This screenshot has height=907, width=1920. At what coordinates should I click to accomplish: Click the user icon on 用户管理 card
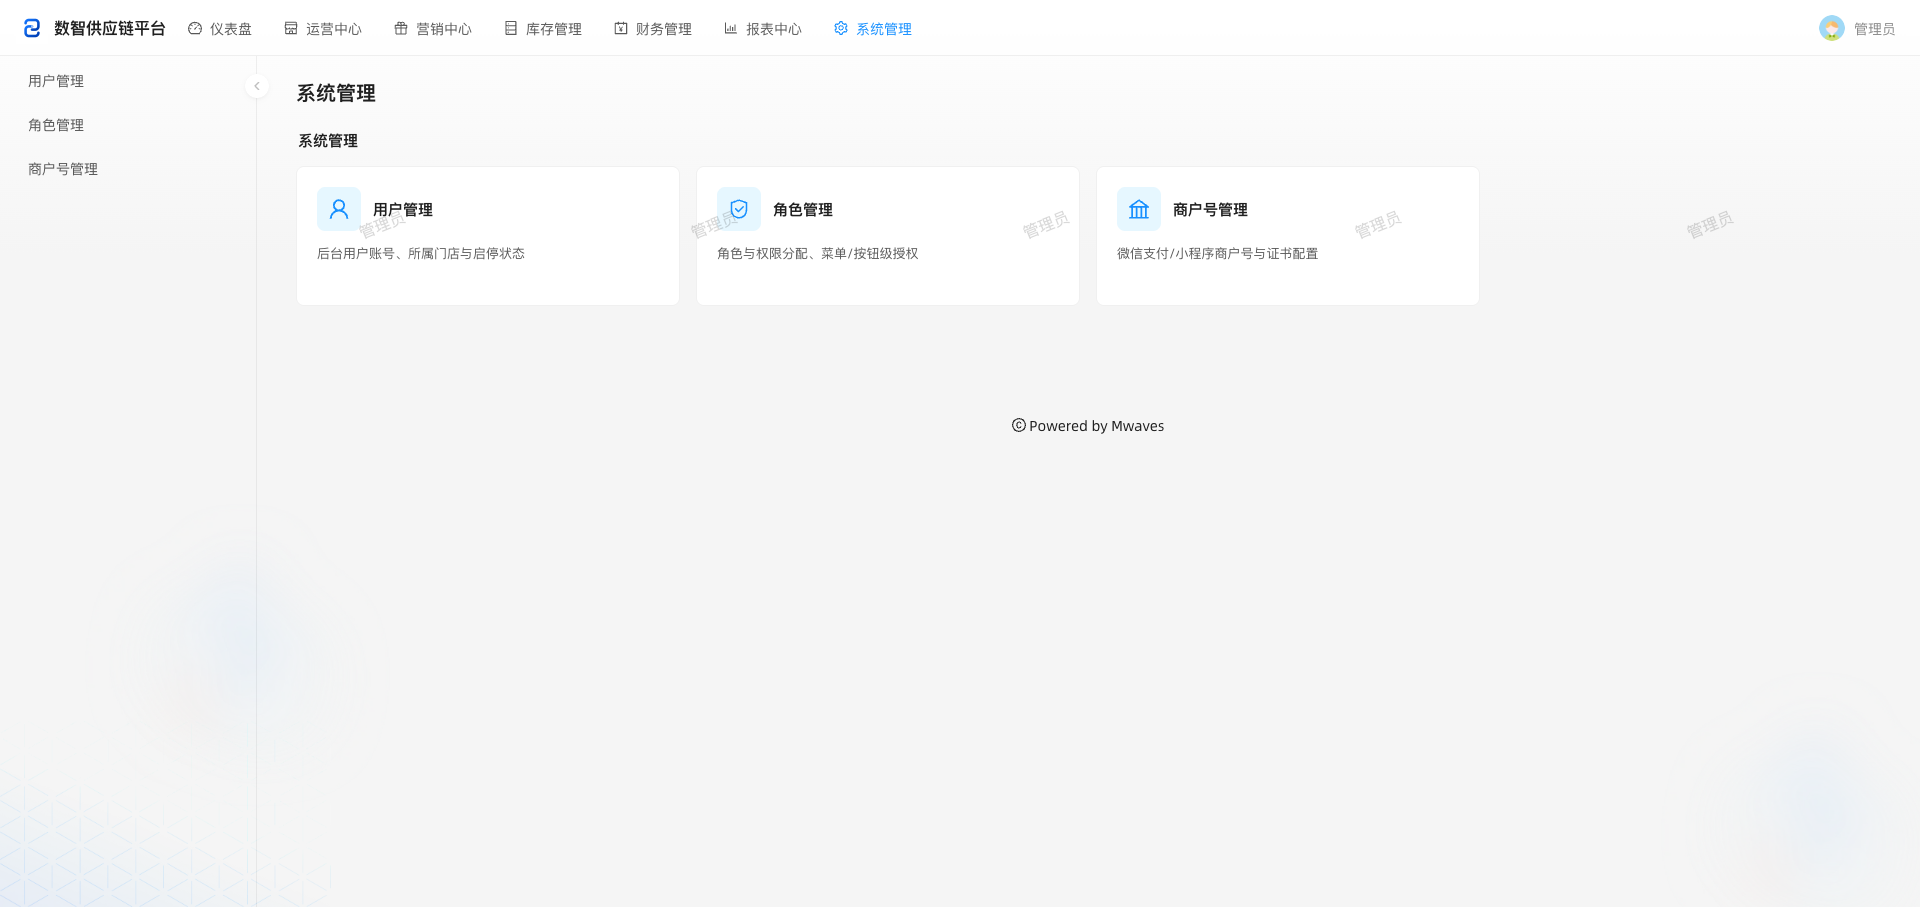pos(339,209)
